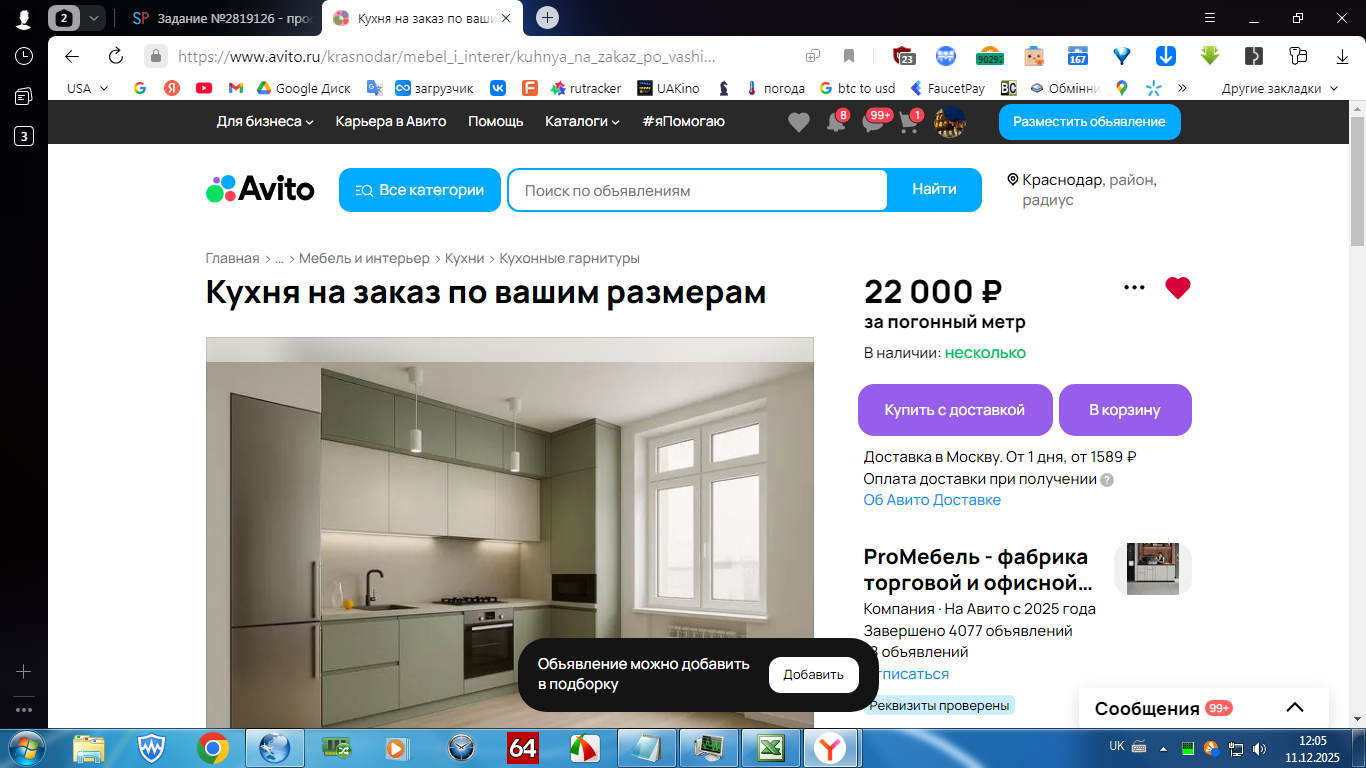Screen dimensions: 1366x768
Task: Click the delivery payment help question icon
Action: pos(1107,479)
